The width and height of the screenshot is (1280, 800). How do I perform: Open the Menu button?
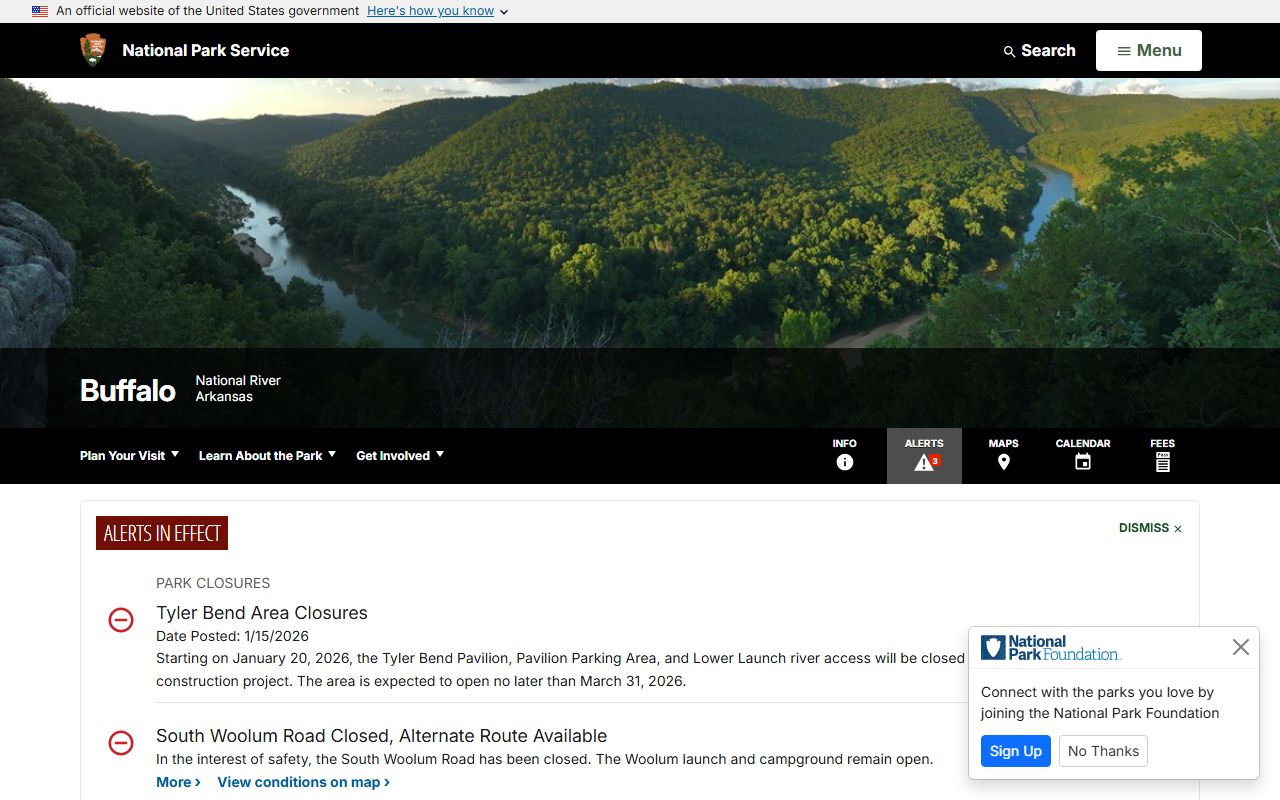(x=1149, y=50)
